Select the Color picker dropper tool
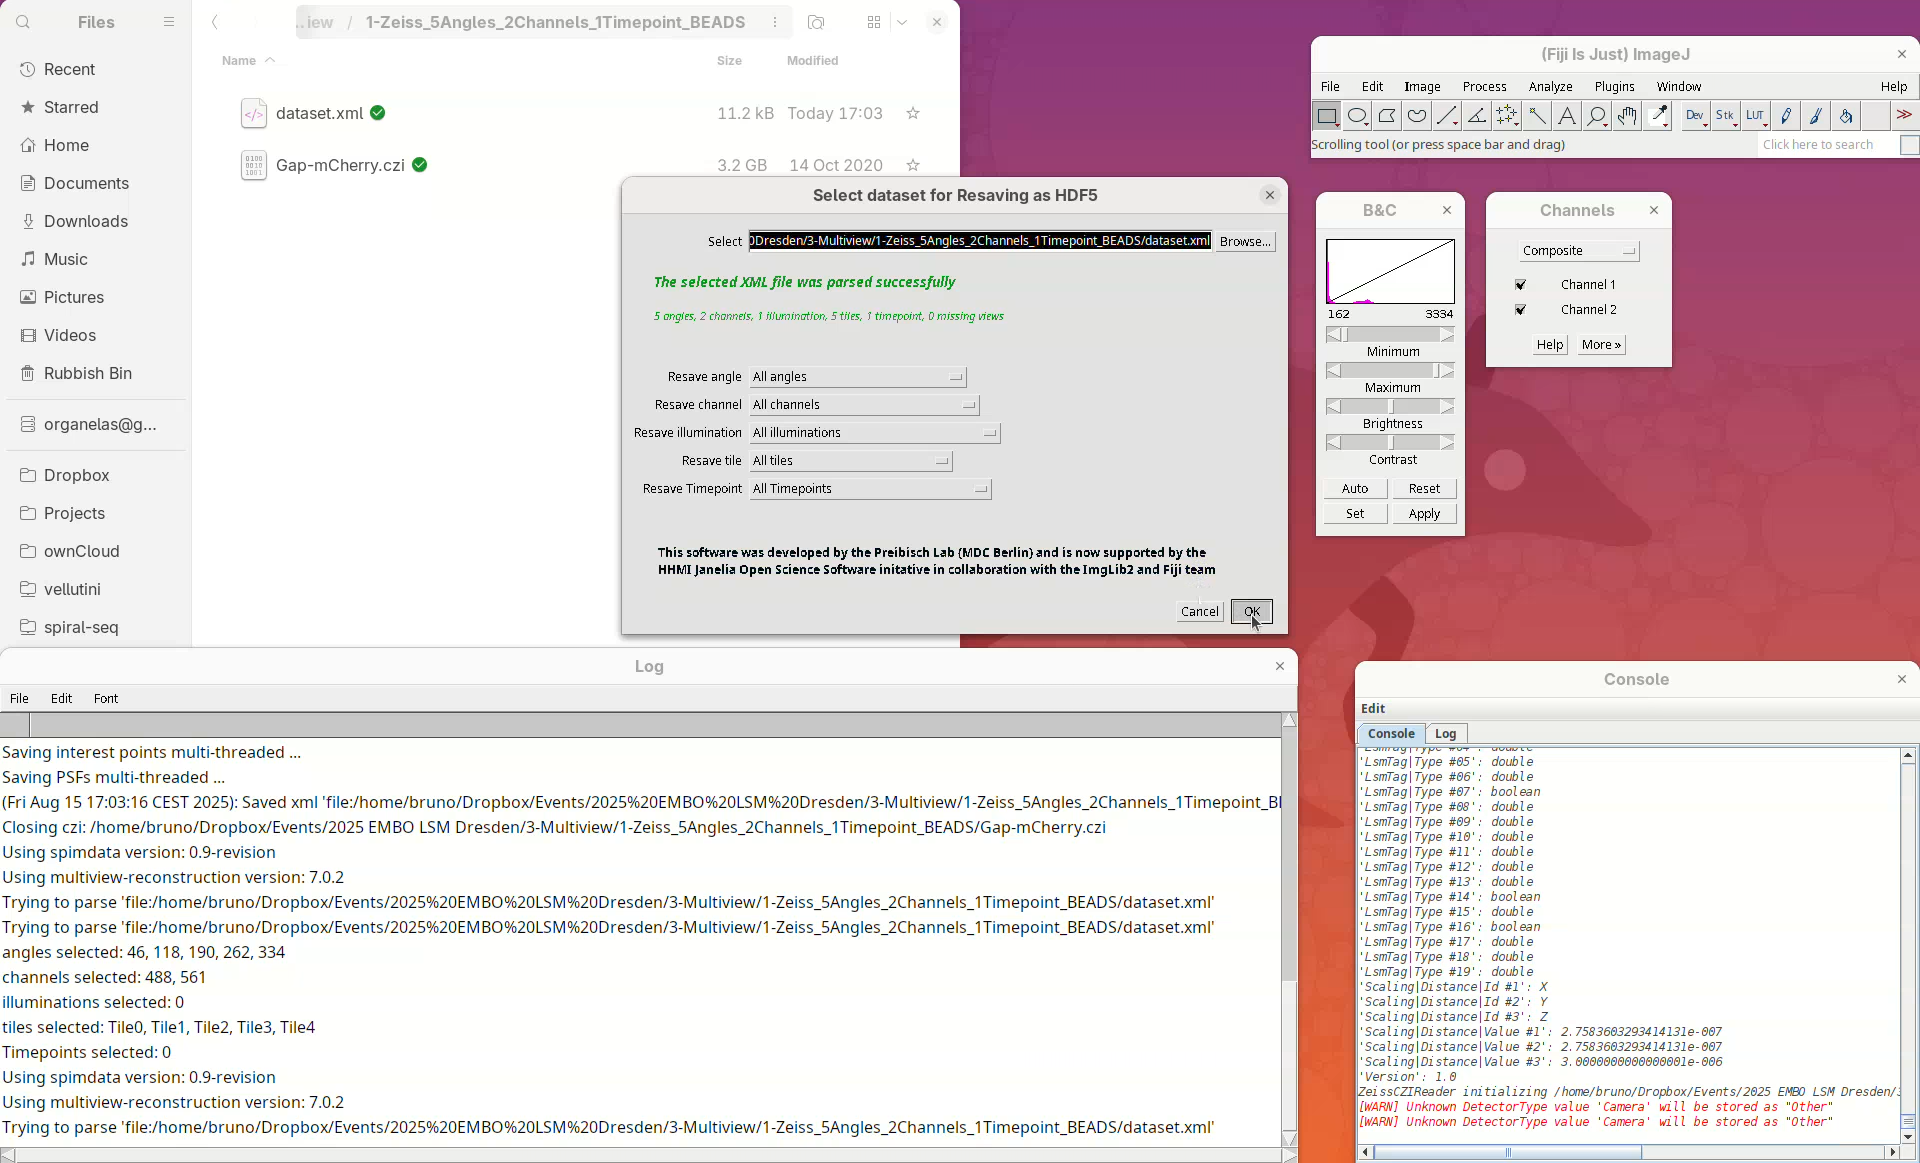1920x1163 pixels. tap(1659, 116)
